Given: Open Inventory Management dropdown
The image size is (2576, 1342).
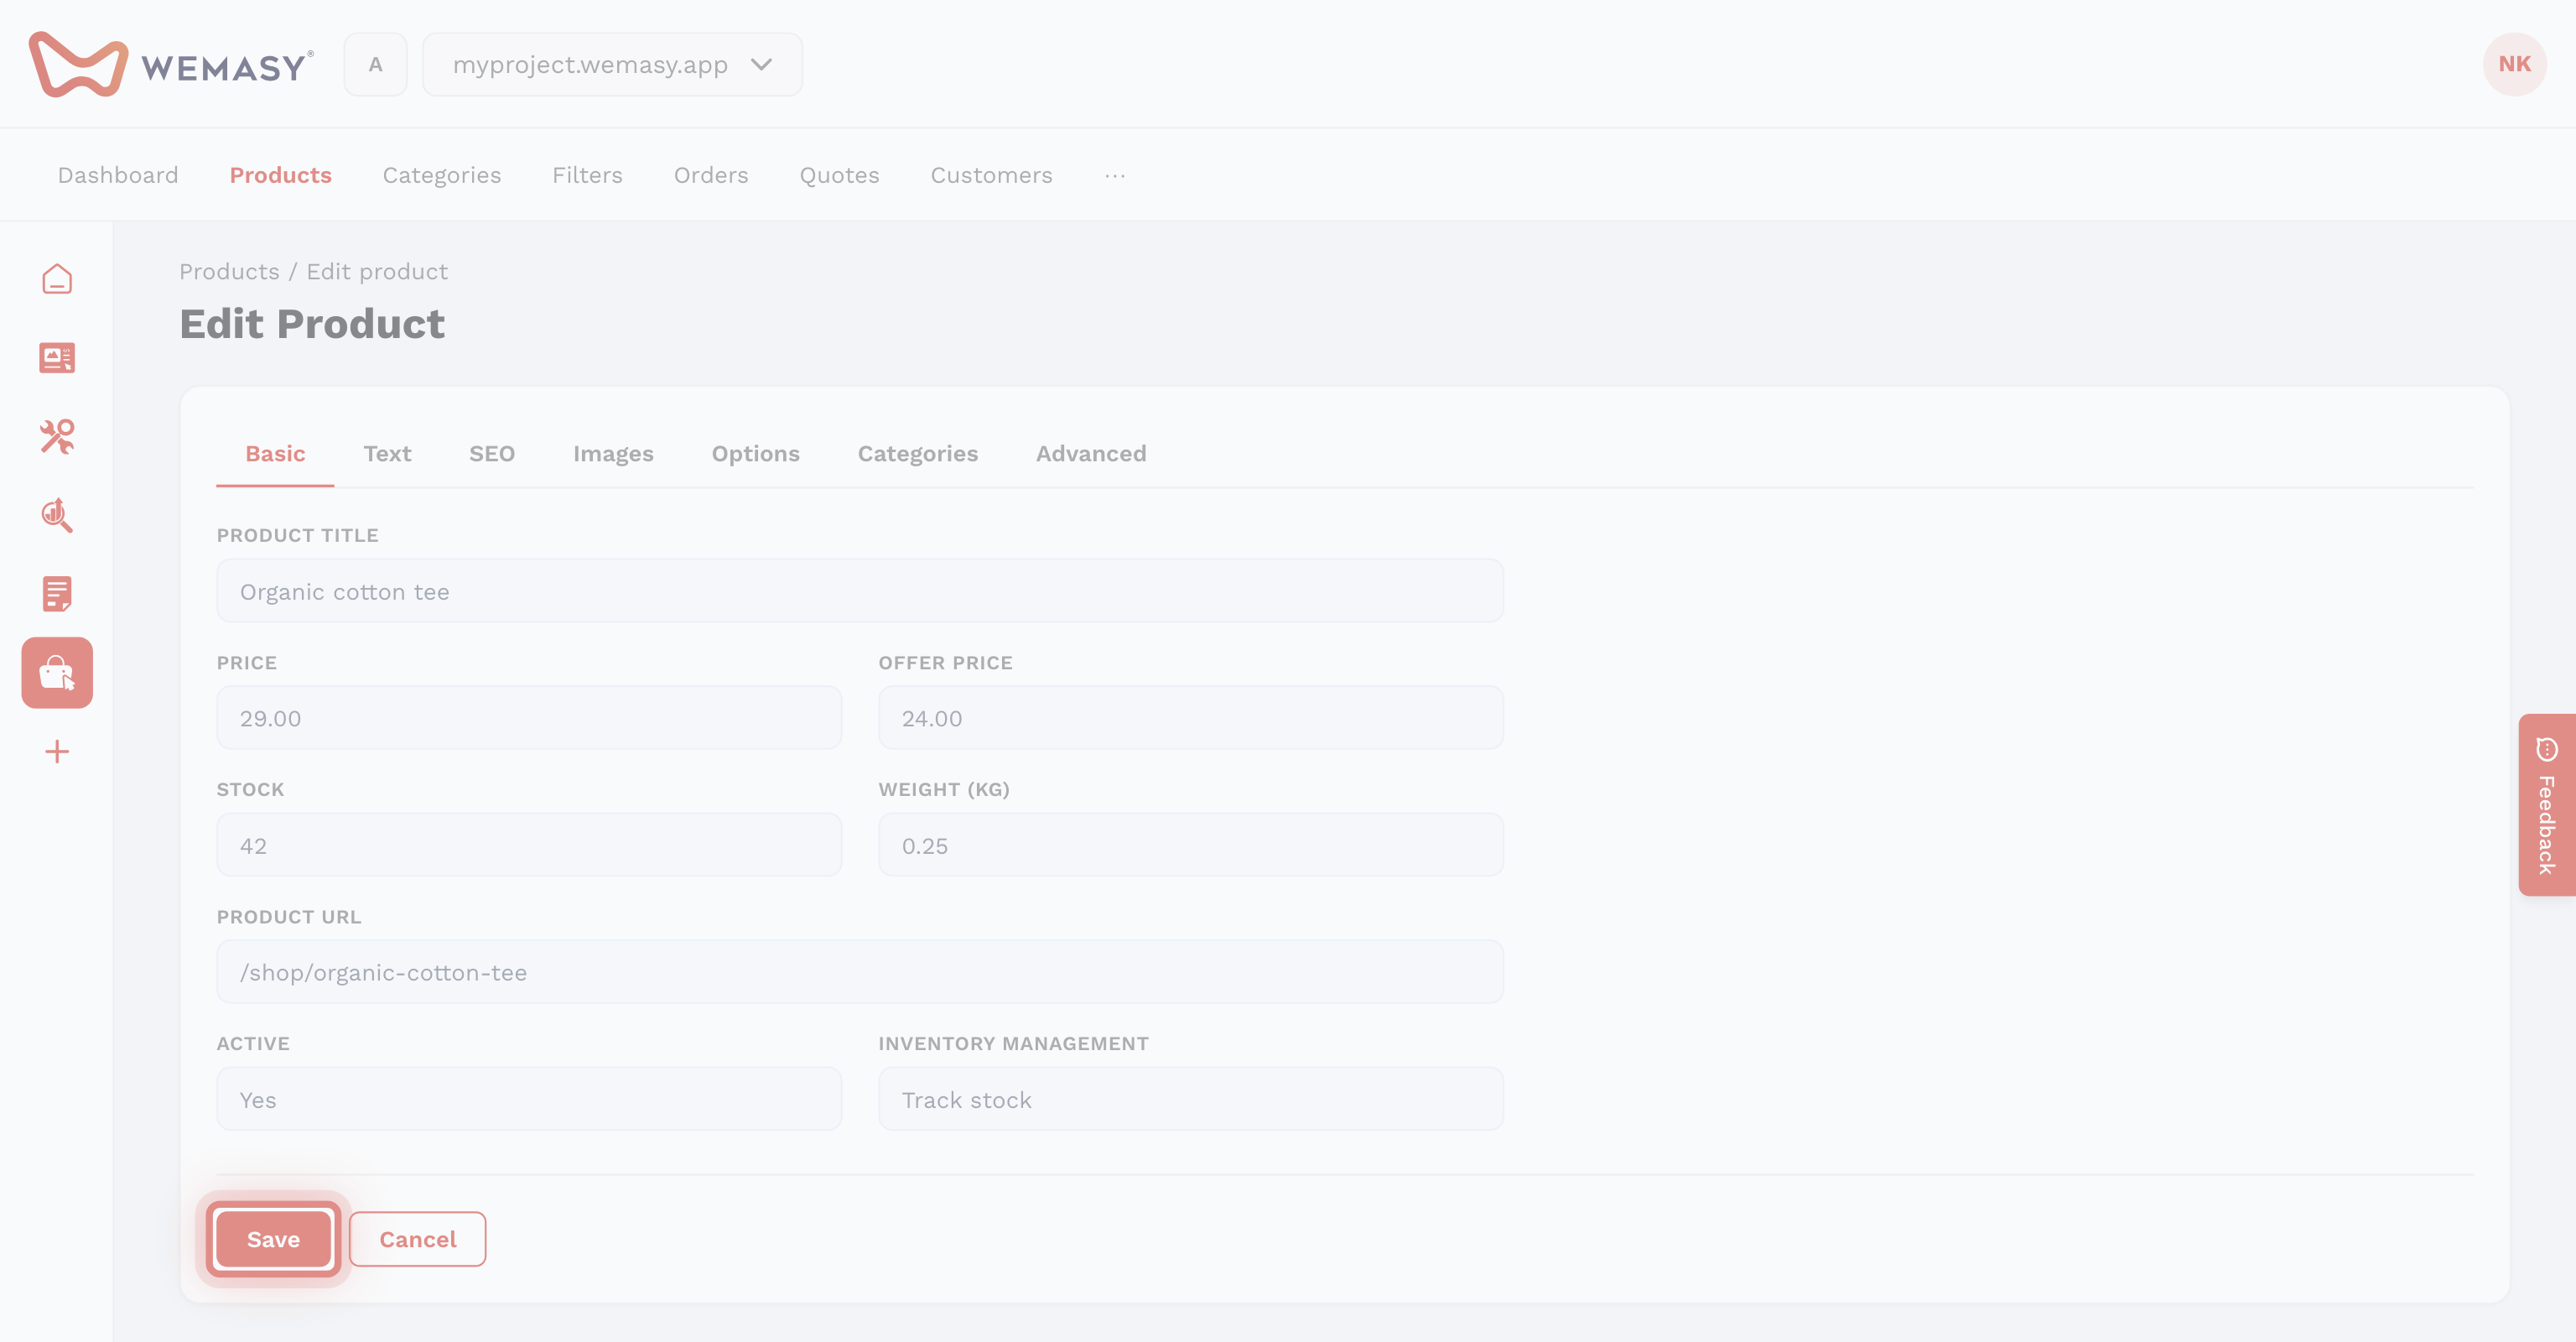Looking at the screenshot, I should coord(1191,1099).
